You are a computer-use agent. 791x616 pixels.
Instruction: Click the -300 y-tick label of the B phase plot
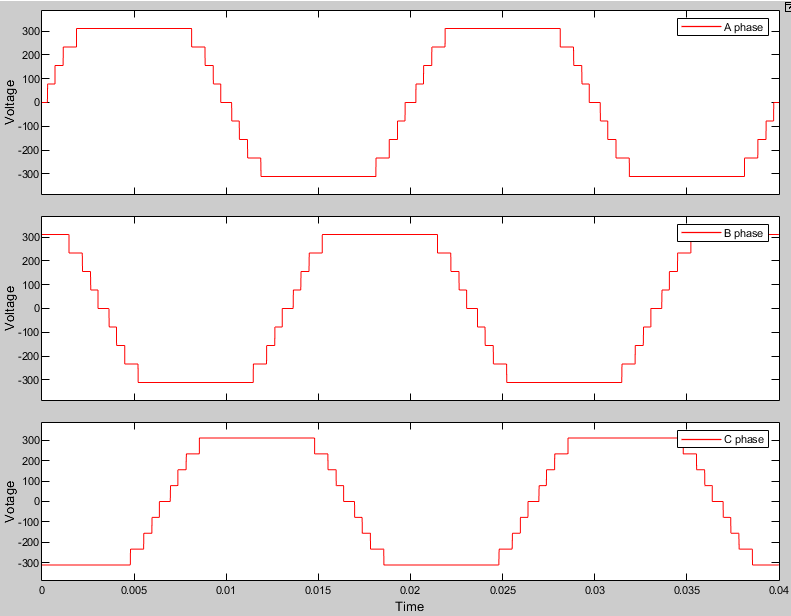[x=29, y=380]
